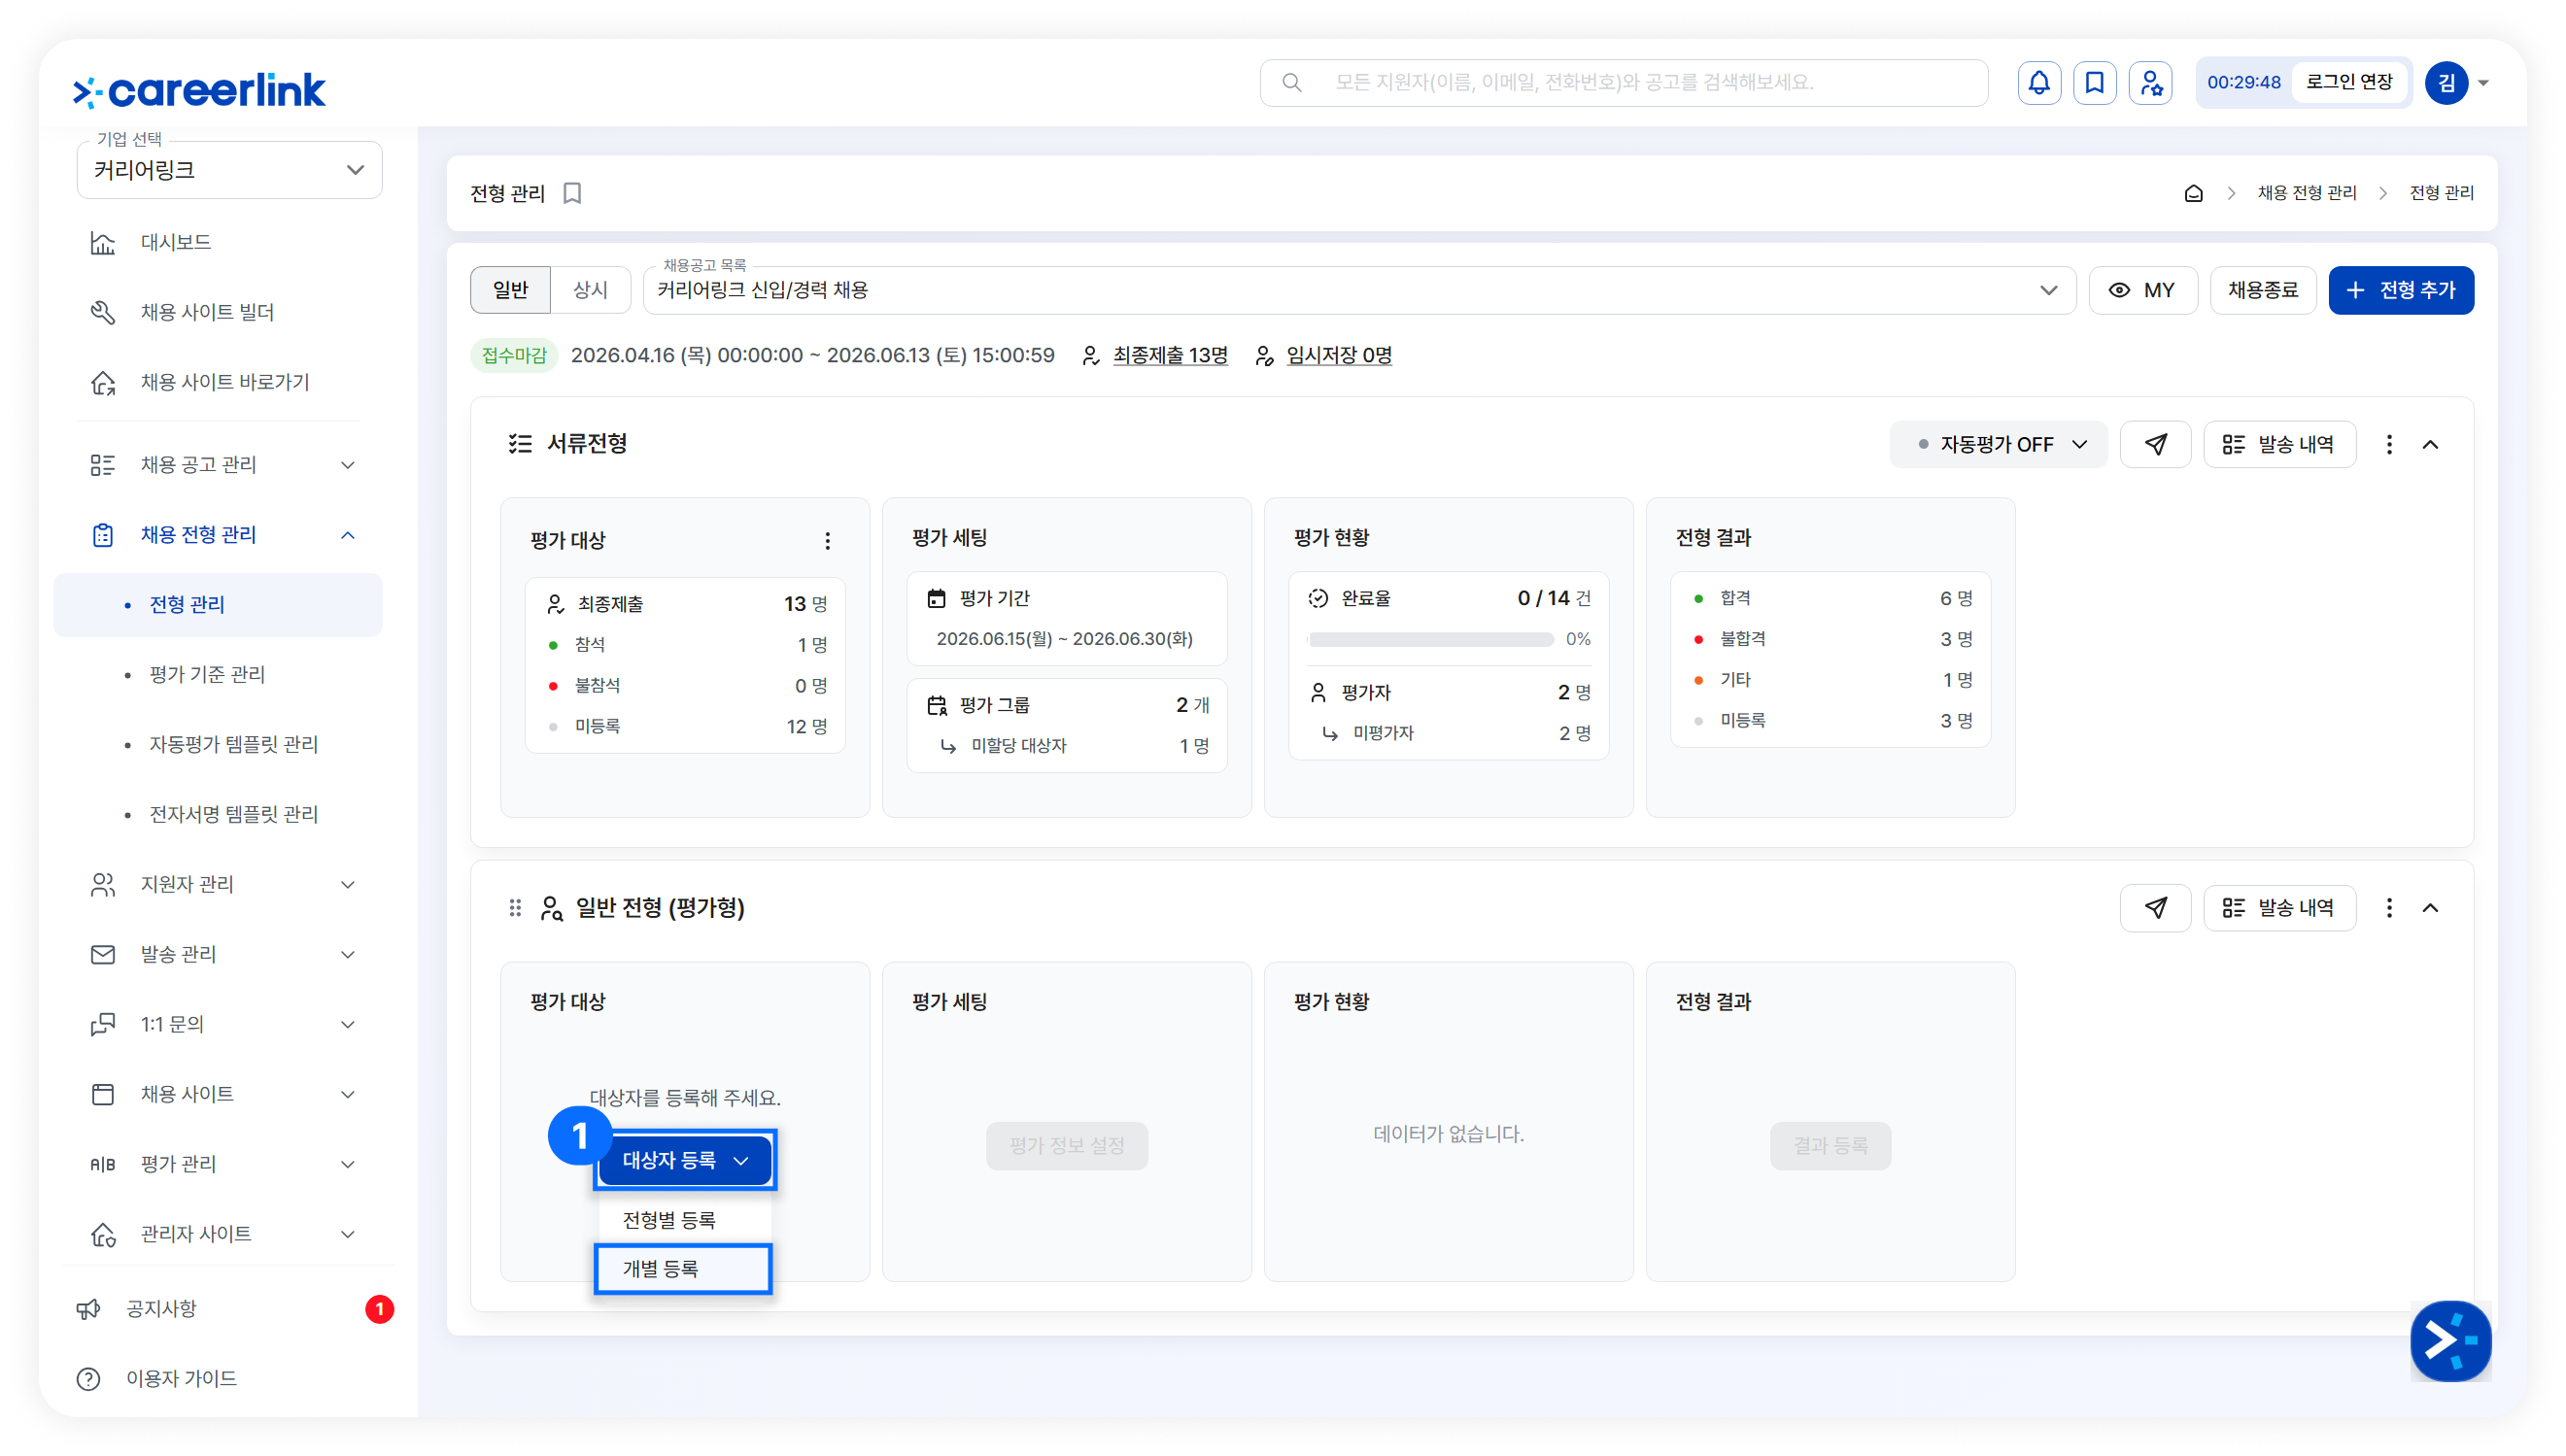This screenshot has width=2566, height=1456.
Task: Click the search magnifier icon
Action: tap(1291, 83)
